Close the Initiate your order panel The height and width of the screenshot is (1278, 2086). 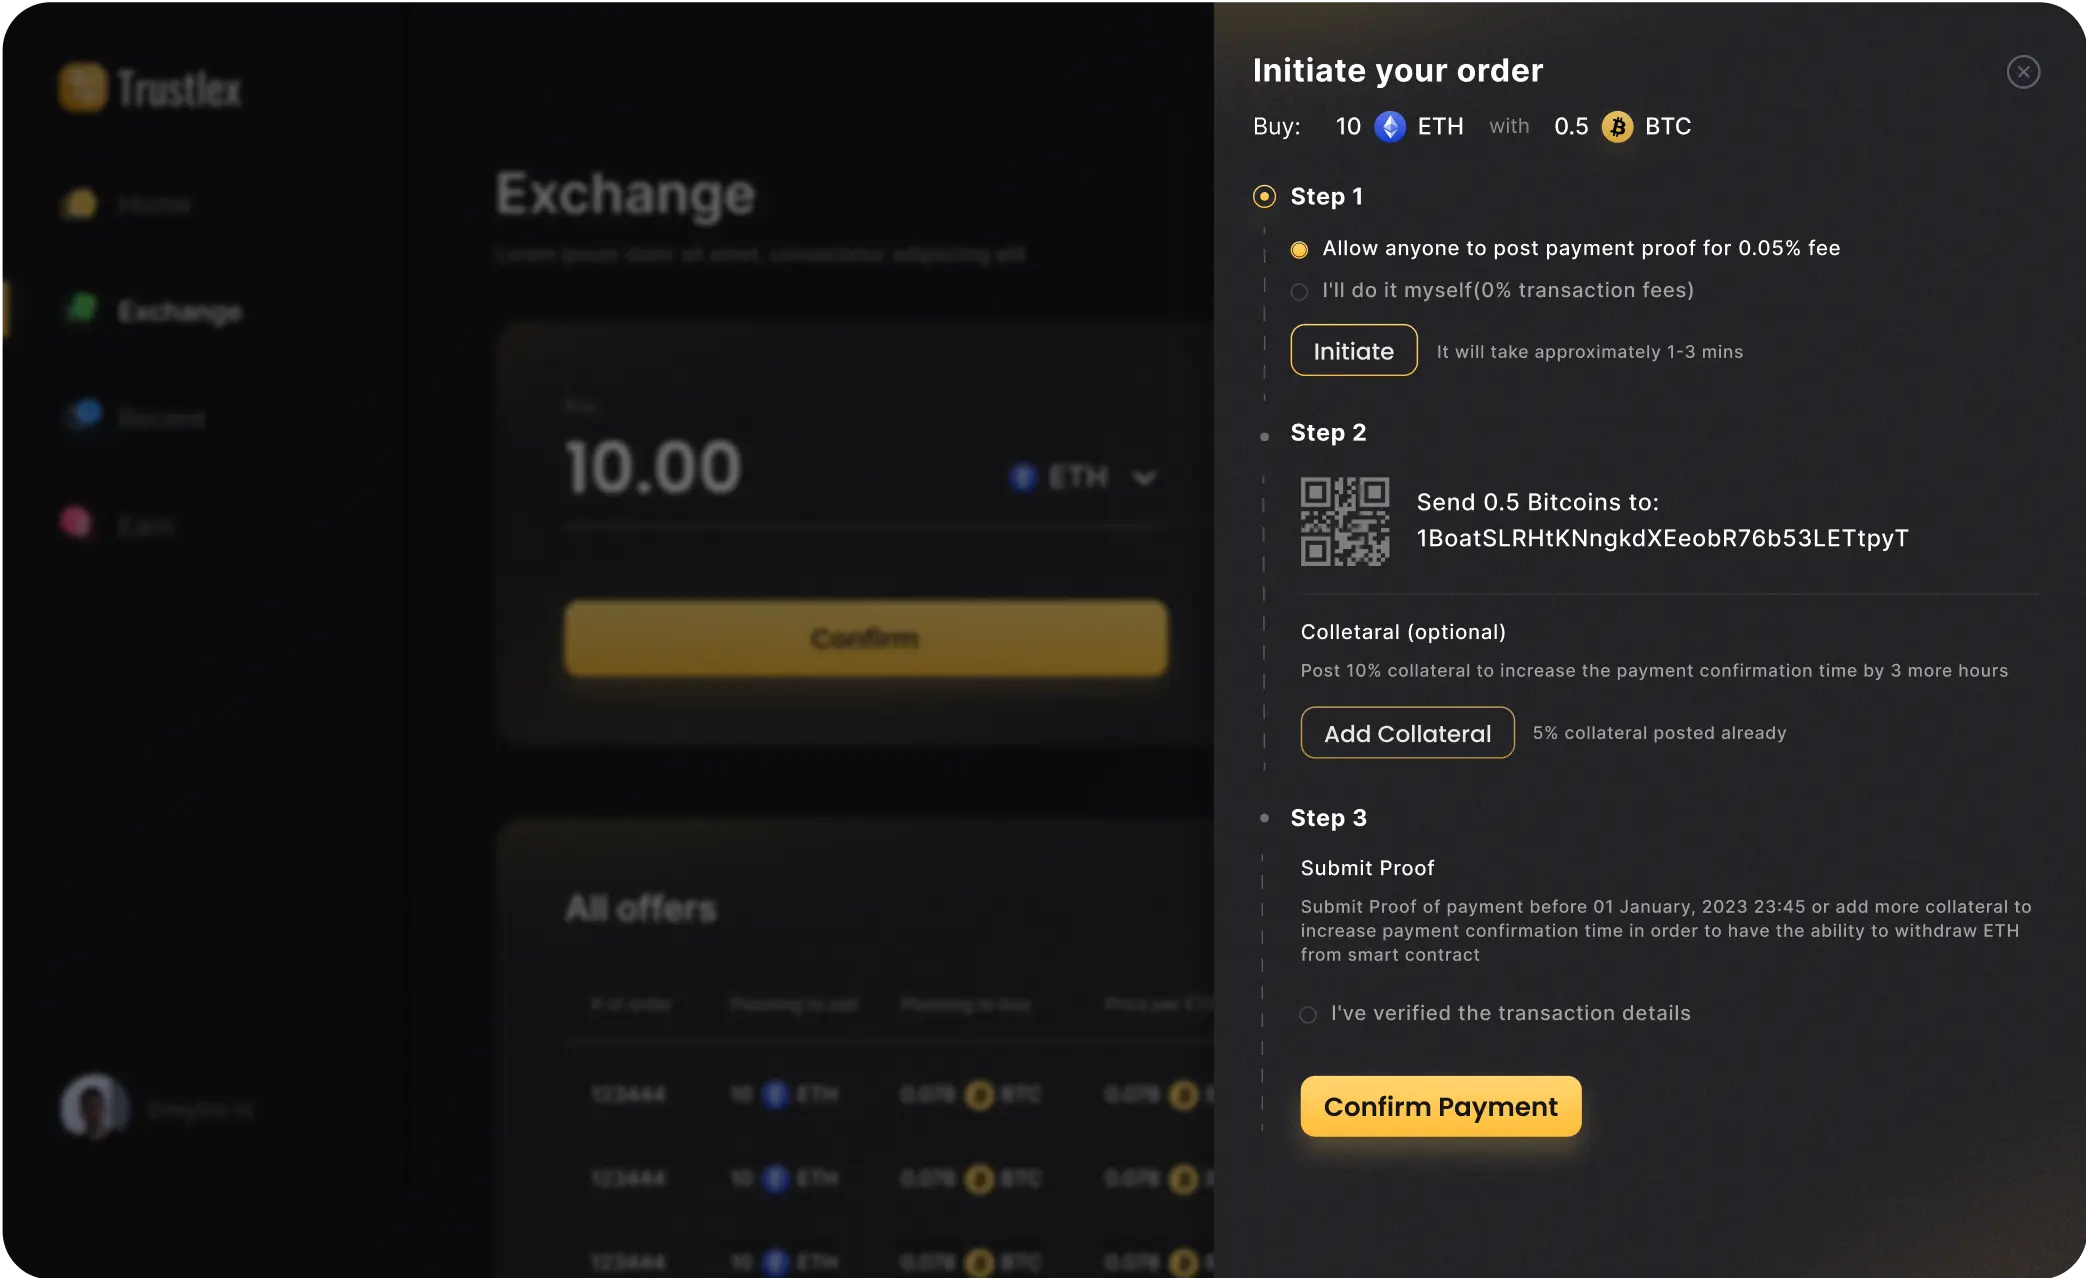(x=2023, y=72)
